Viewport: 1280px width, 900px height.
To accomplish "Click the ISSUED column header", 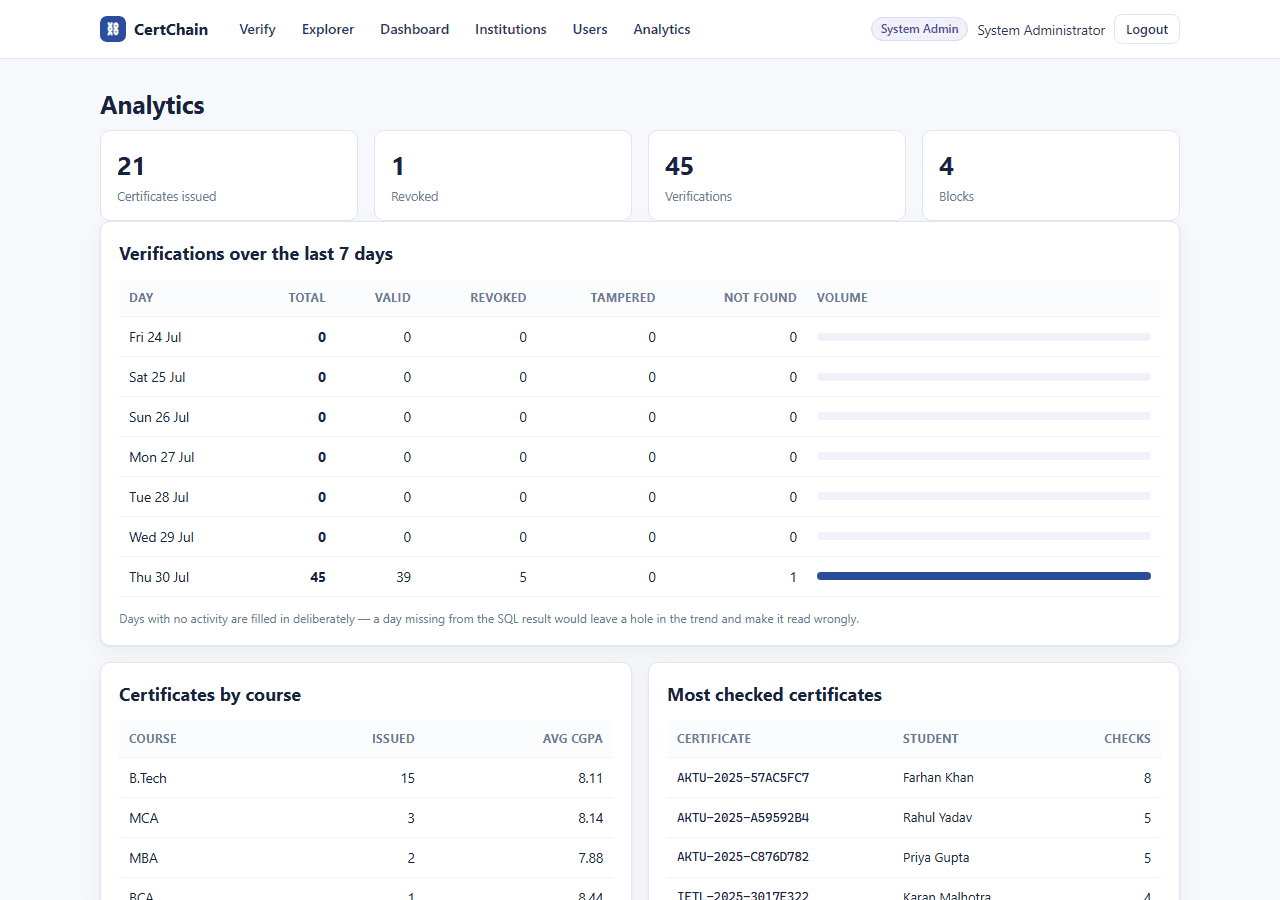I will click(x=393, y=739).
